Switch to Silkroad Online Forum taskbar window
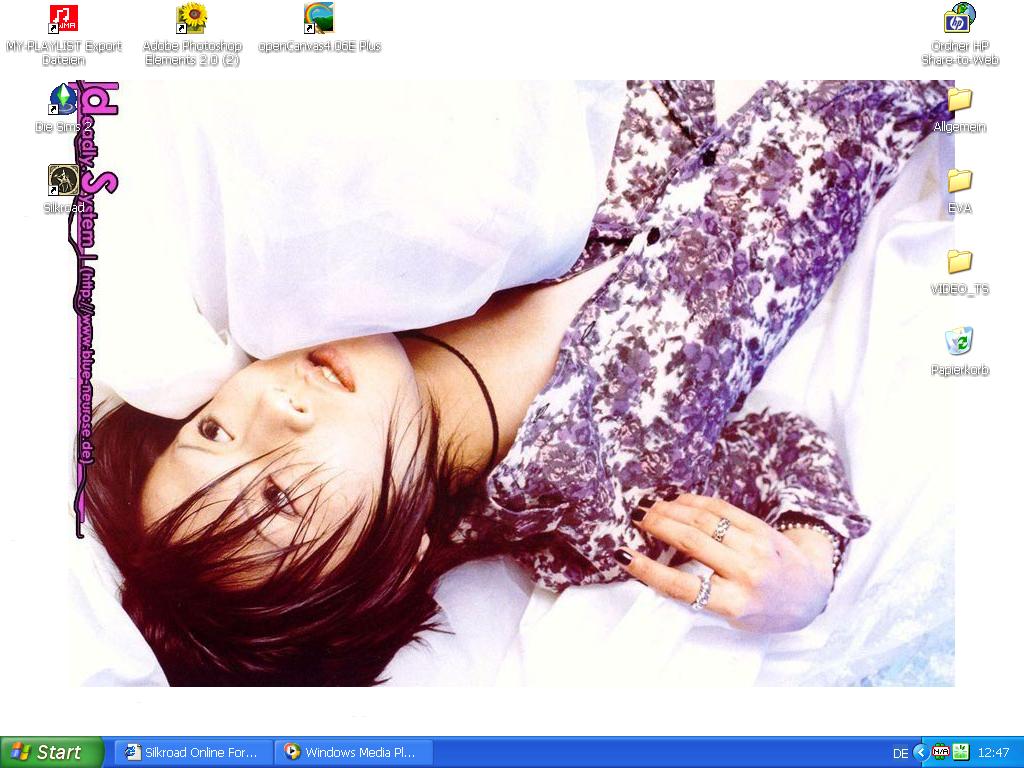 193,752
